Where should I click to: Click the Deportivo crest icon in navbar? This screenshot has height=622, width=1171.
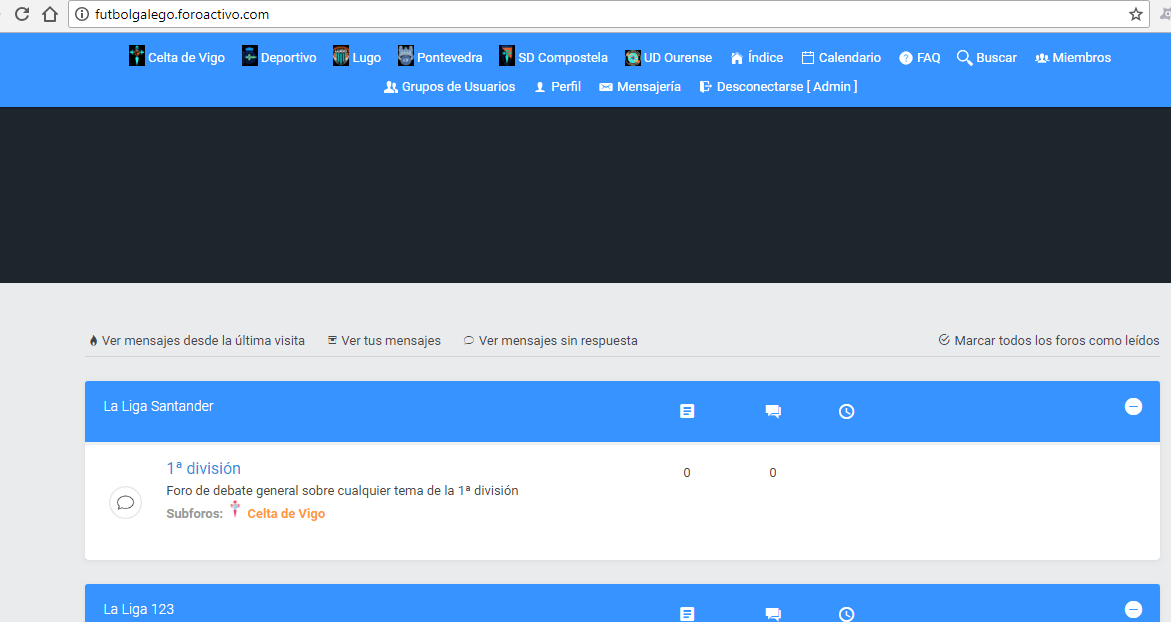click(x=249, y=55)
